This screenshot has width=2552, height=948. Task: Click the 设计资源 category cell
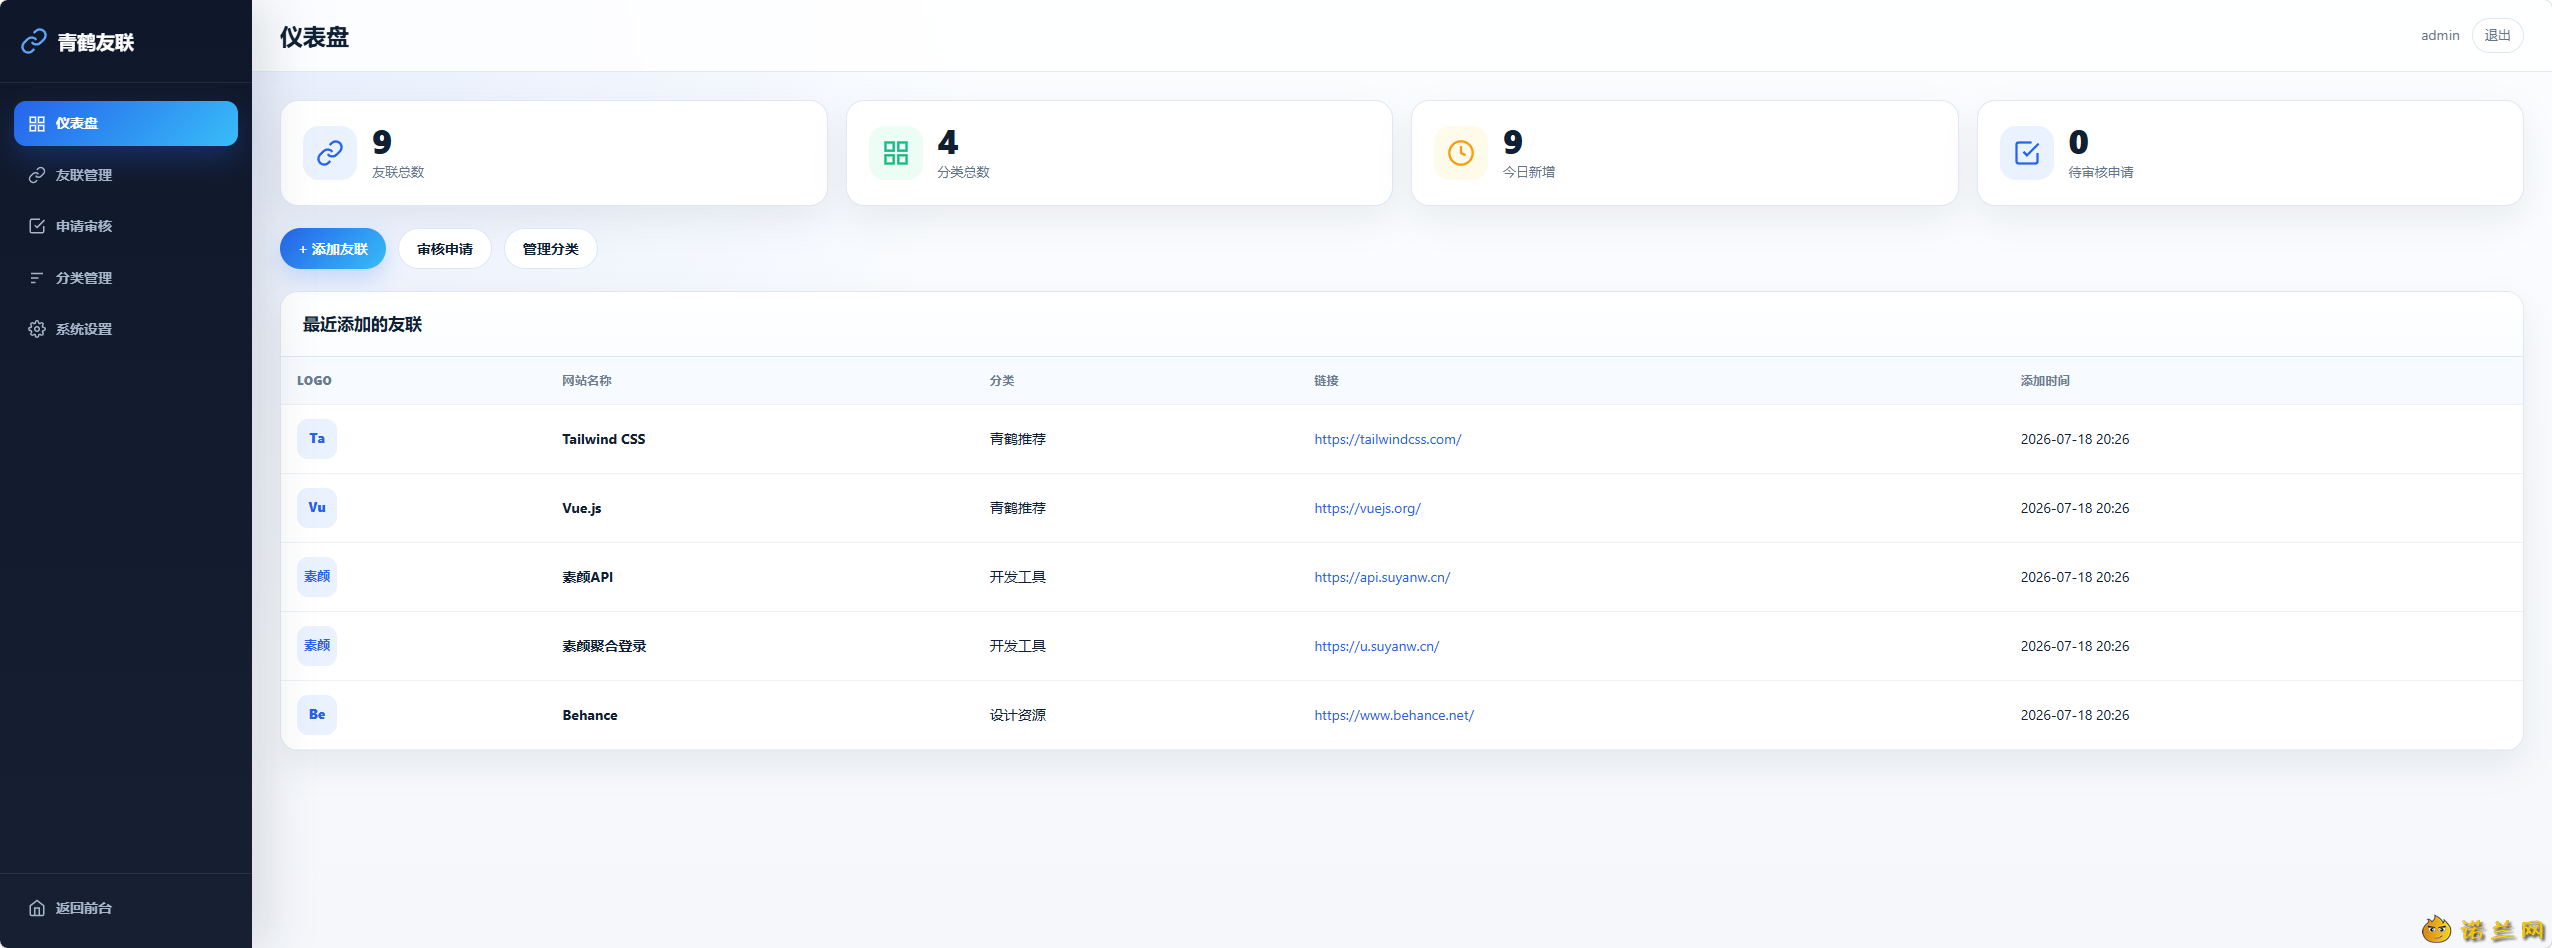1018,715
